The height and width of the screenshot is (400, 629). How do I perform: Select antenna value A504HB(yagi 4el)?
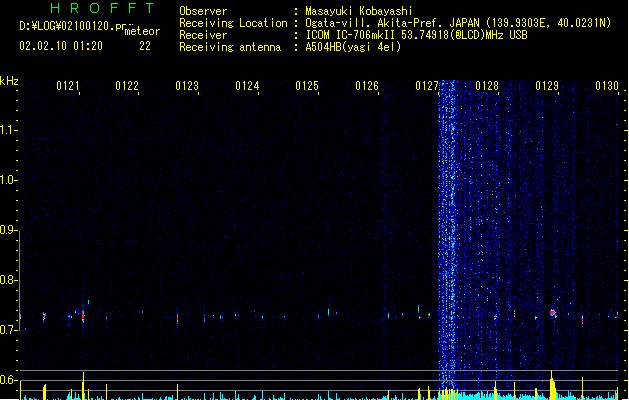(x=353, y=47)
